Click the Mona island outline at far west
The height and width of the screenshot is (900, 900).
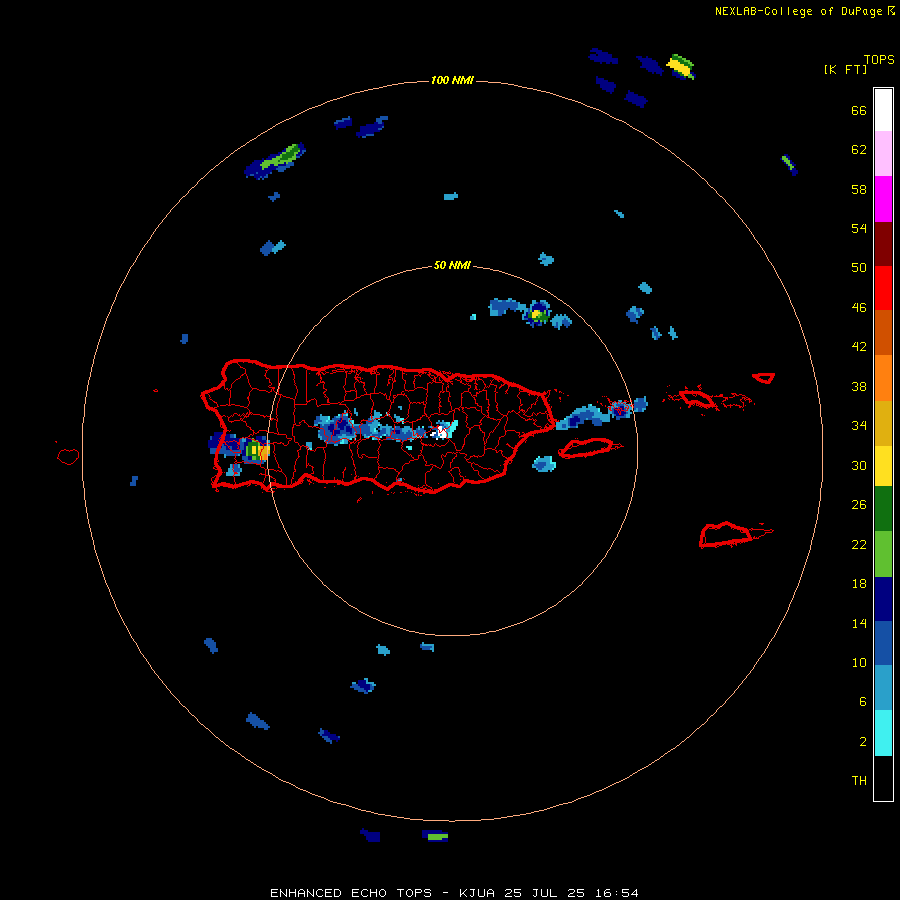coord(68,456)
